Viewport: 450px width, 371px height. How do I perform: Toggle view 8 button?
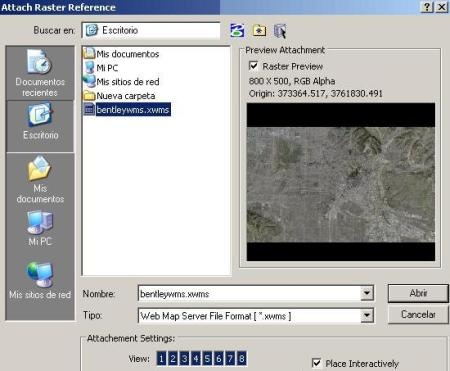click(x=242, y=359)
